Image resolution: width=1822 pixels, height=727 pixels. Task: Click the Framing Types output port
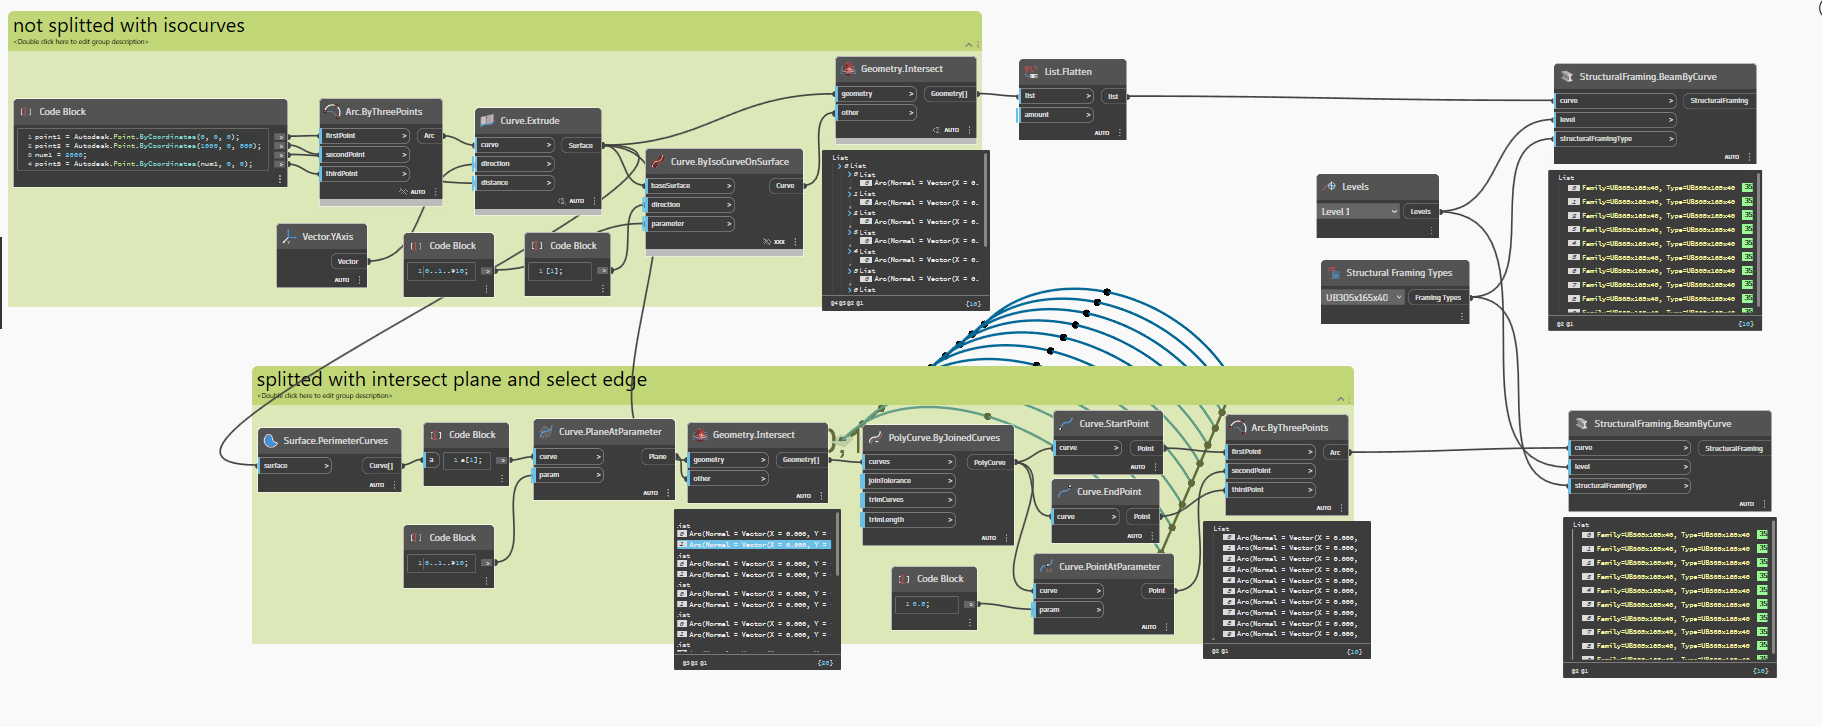pyautogui.click(x=1438, y=298)
